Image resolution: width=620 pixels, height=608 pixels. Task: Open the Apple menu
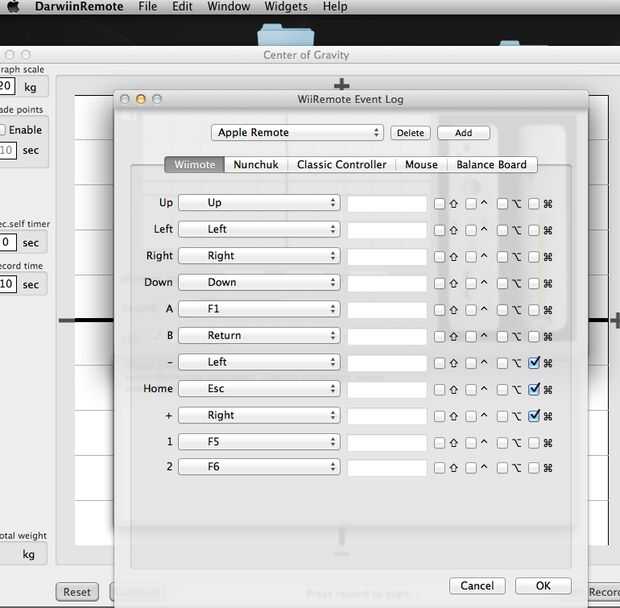13,6
